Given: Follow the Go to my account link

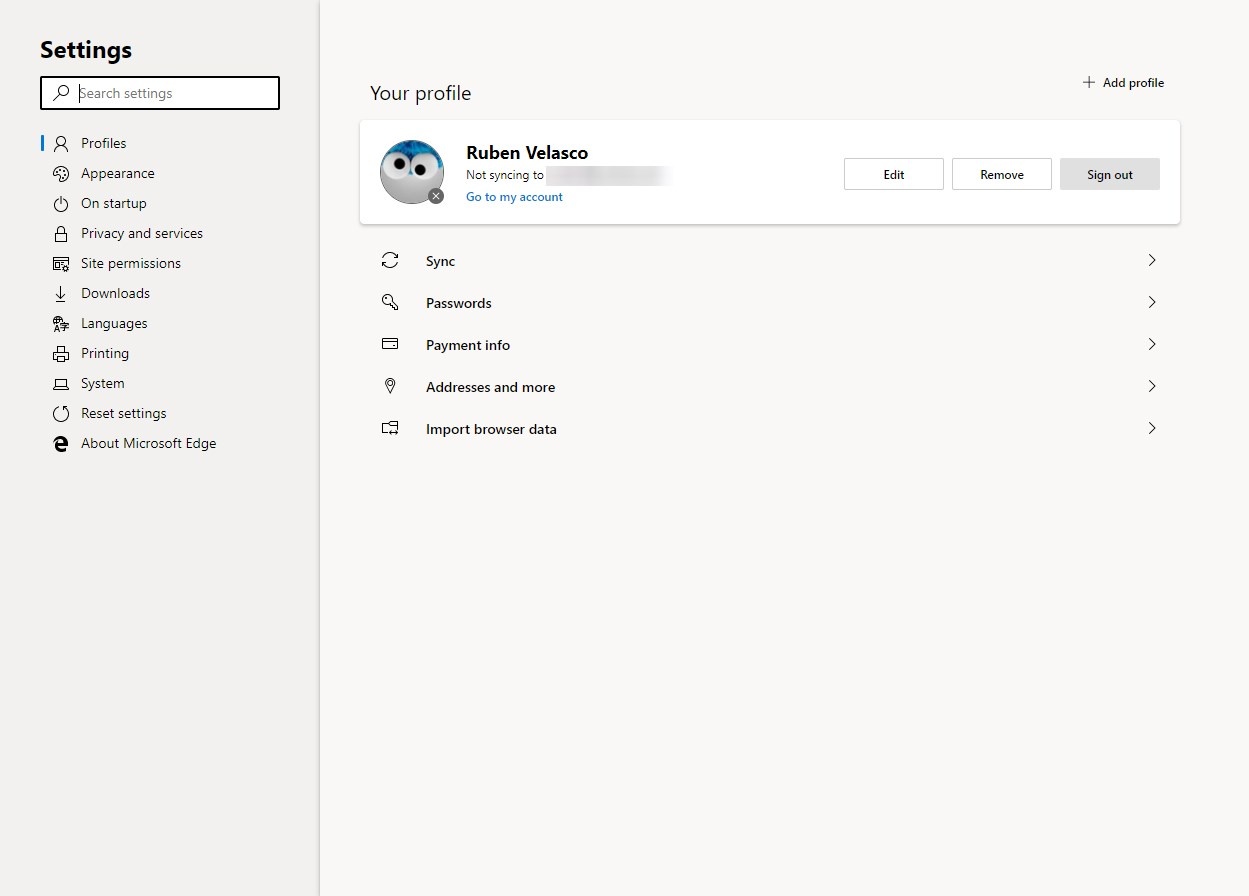Looking at the screenshot, I should coord(514,197).
